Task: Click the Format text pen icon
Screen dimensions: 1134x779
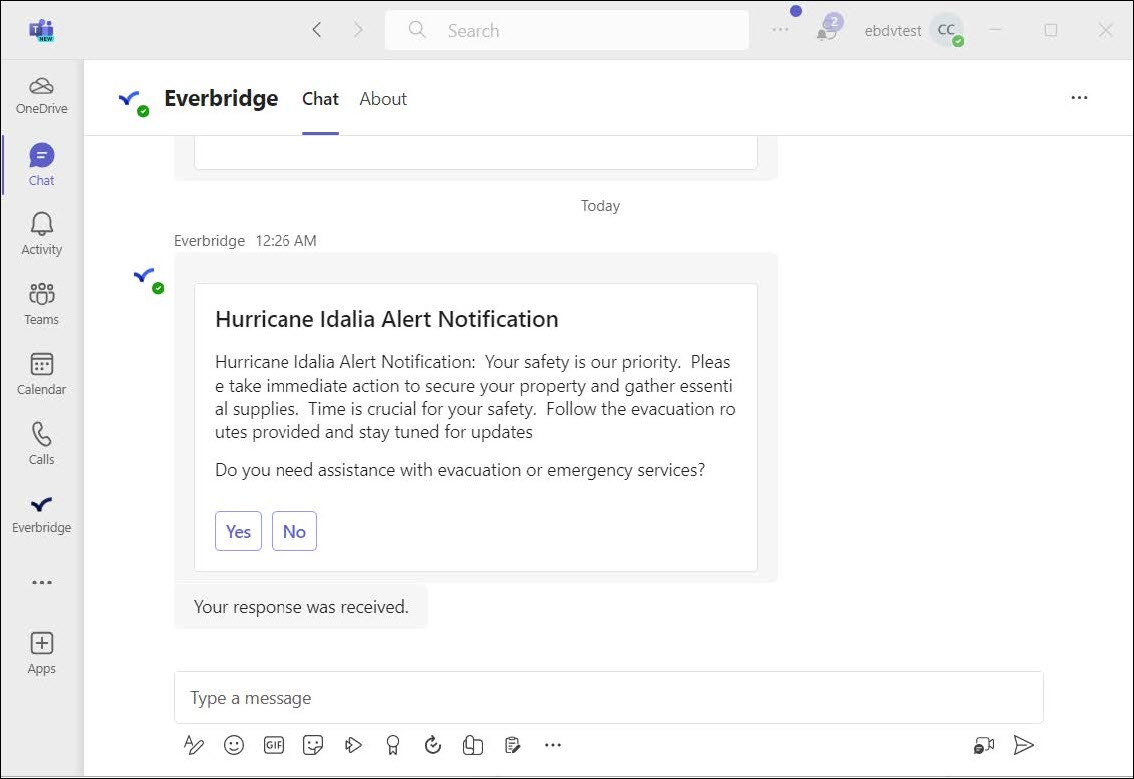Action: (194, 745)
